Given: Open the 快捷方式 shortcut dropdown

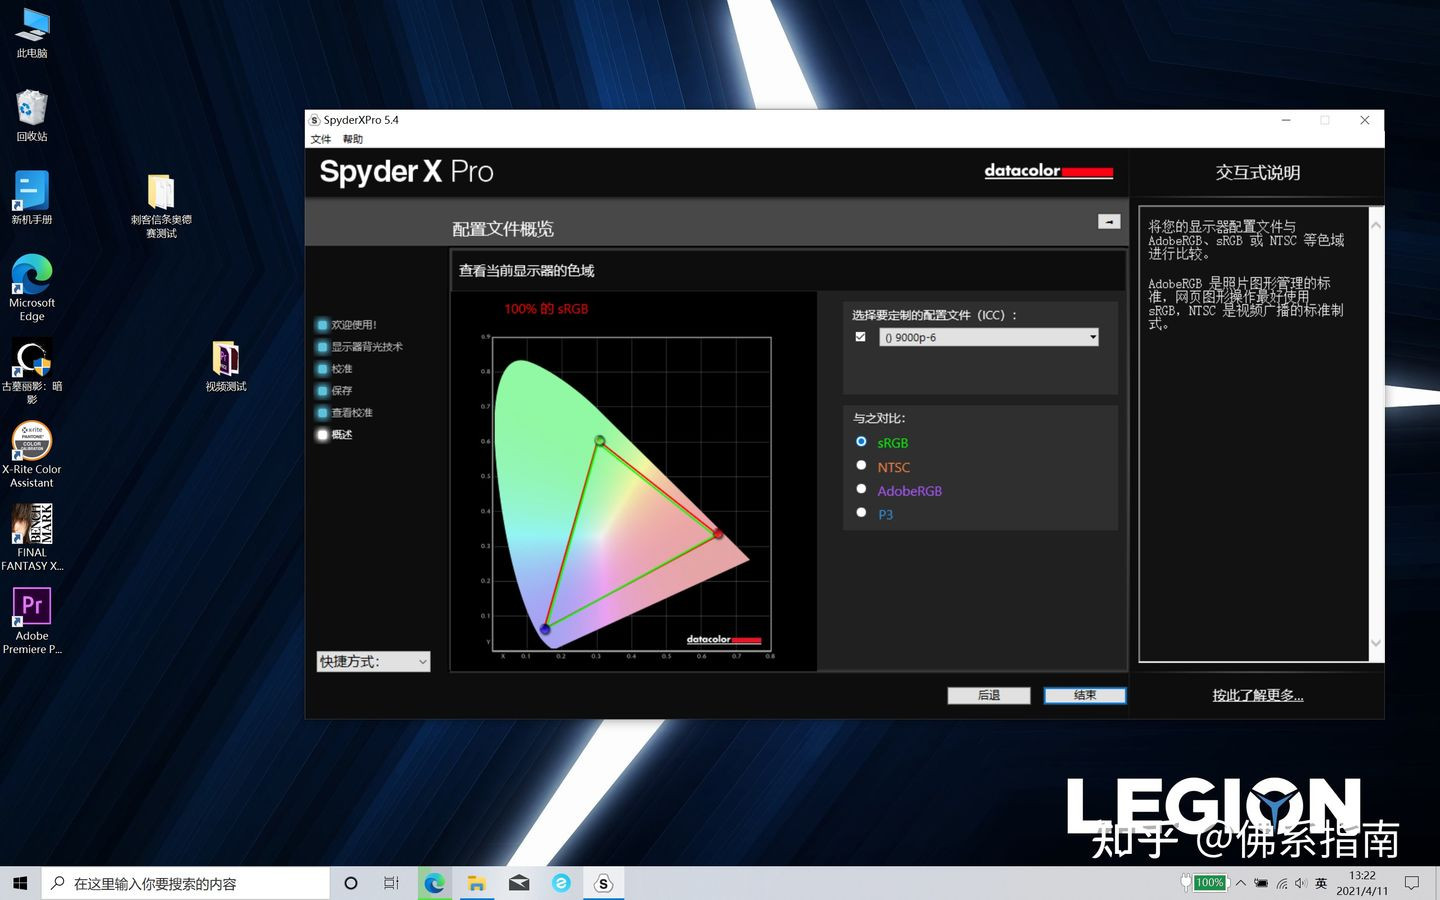Looking at the screenshot, I should (373, 661).
